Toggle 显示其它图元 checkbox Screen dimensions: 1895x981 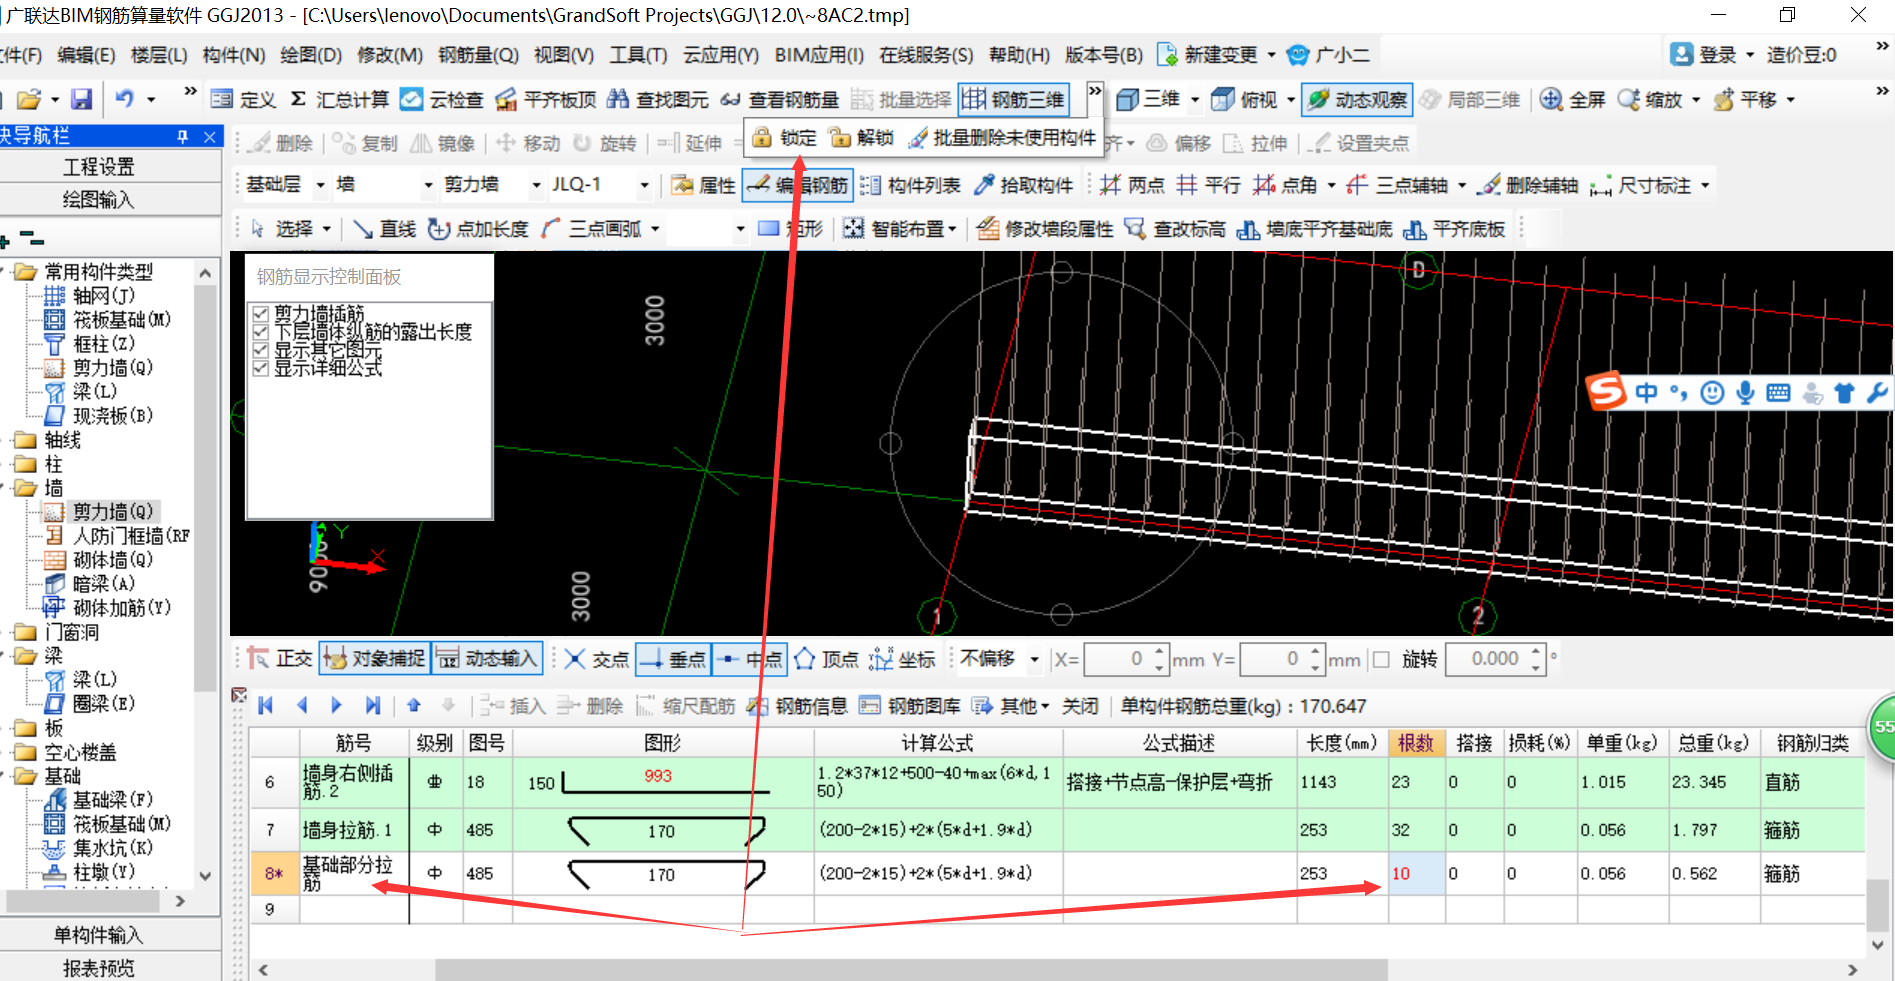pyautogui.click(x=261, y=350)
